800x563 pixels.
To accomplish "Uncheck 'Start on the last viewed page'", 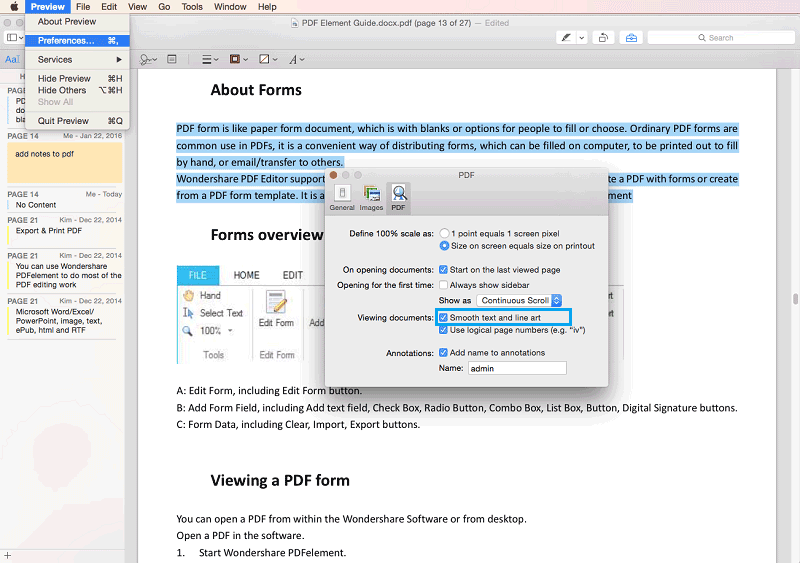I will pos(443,270).
